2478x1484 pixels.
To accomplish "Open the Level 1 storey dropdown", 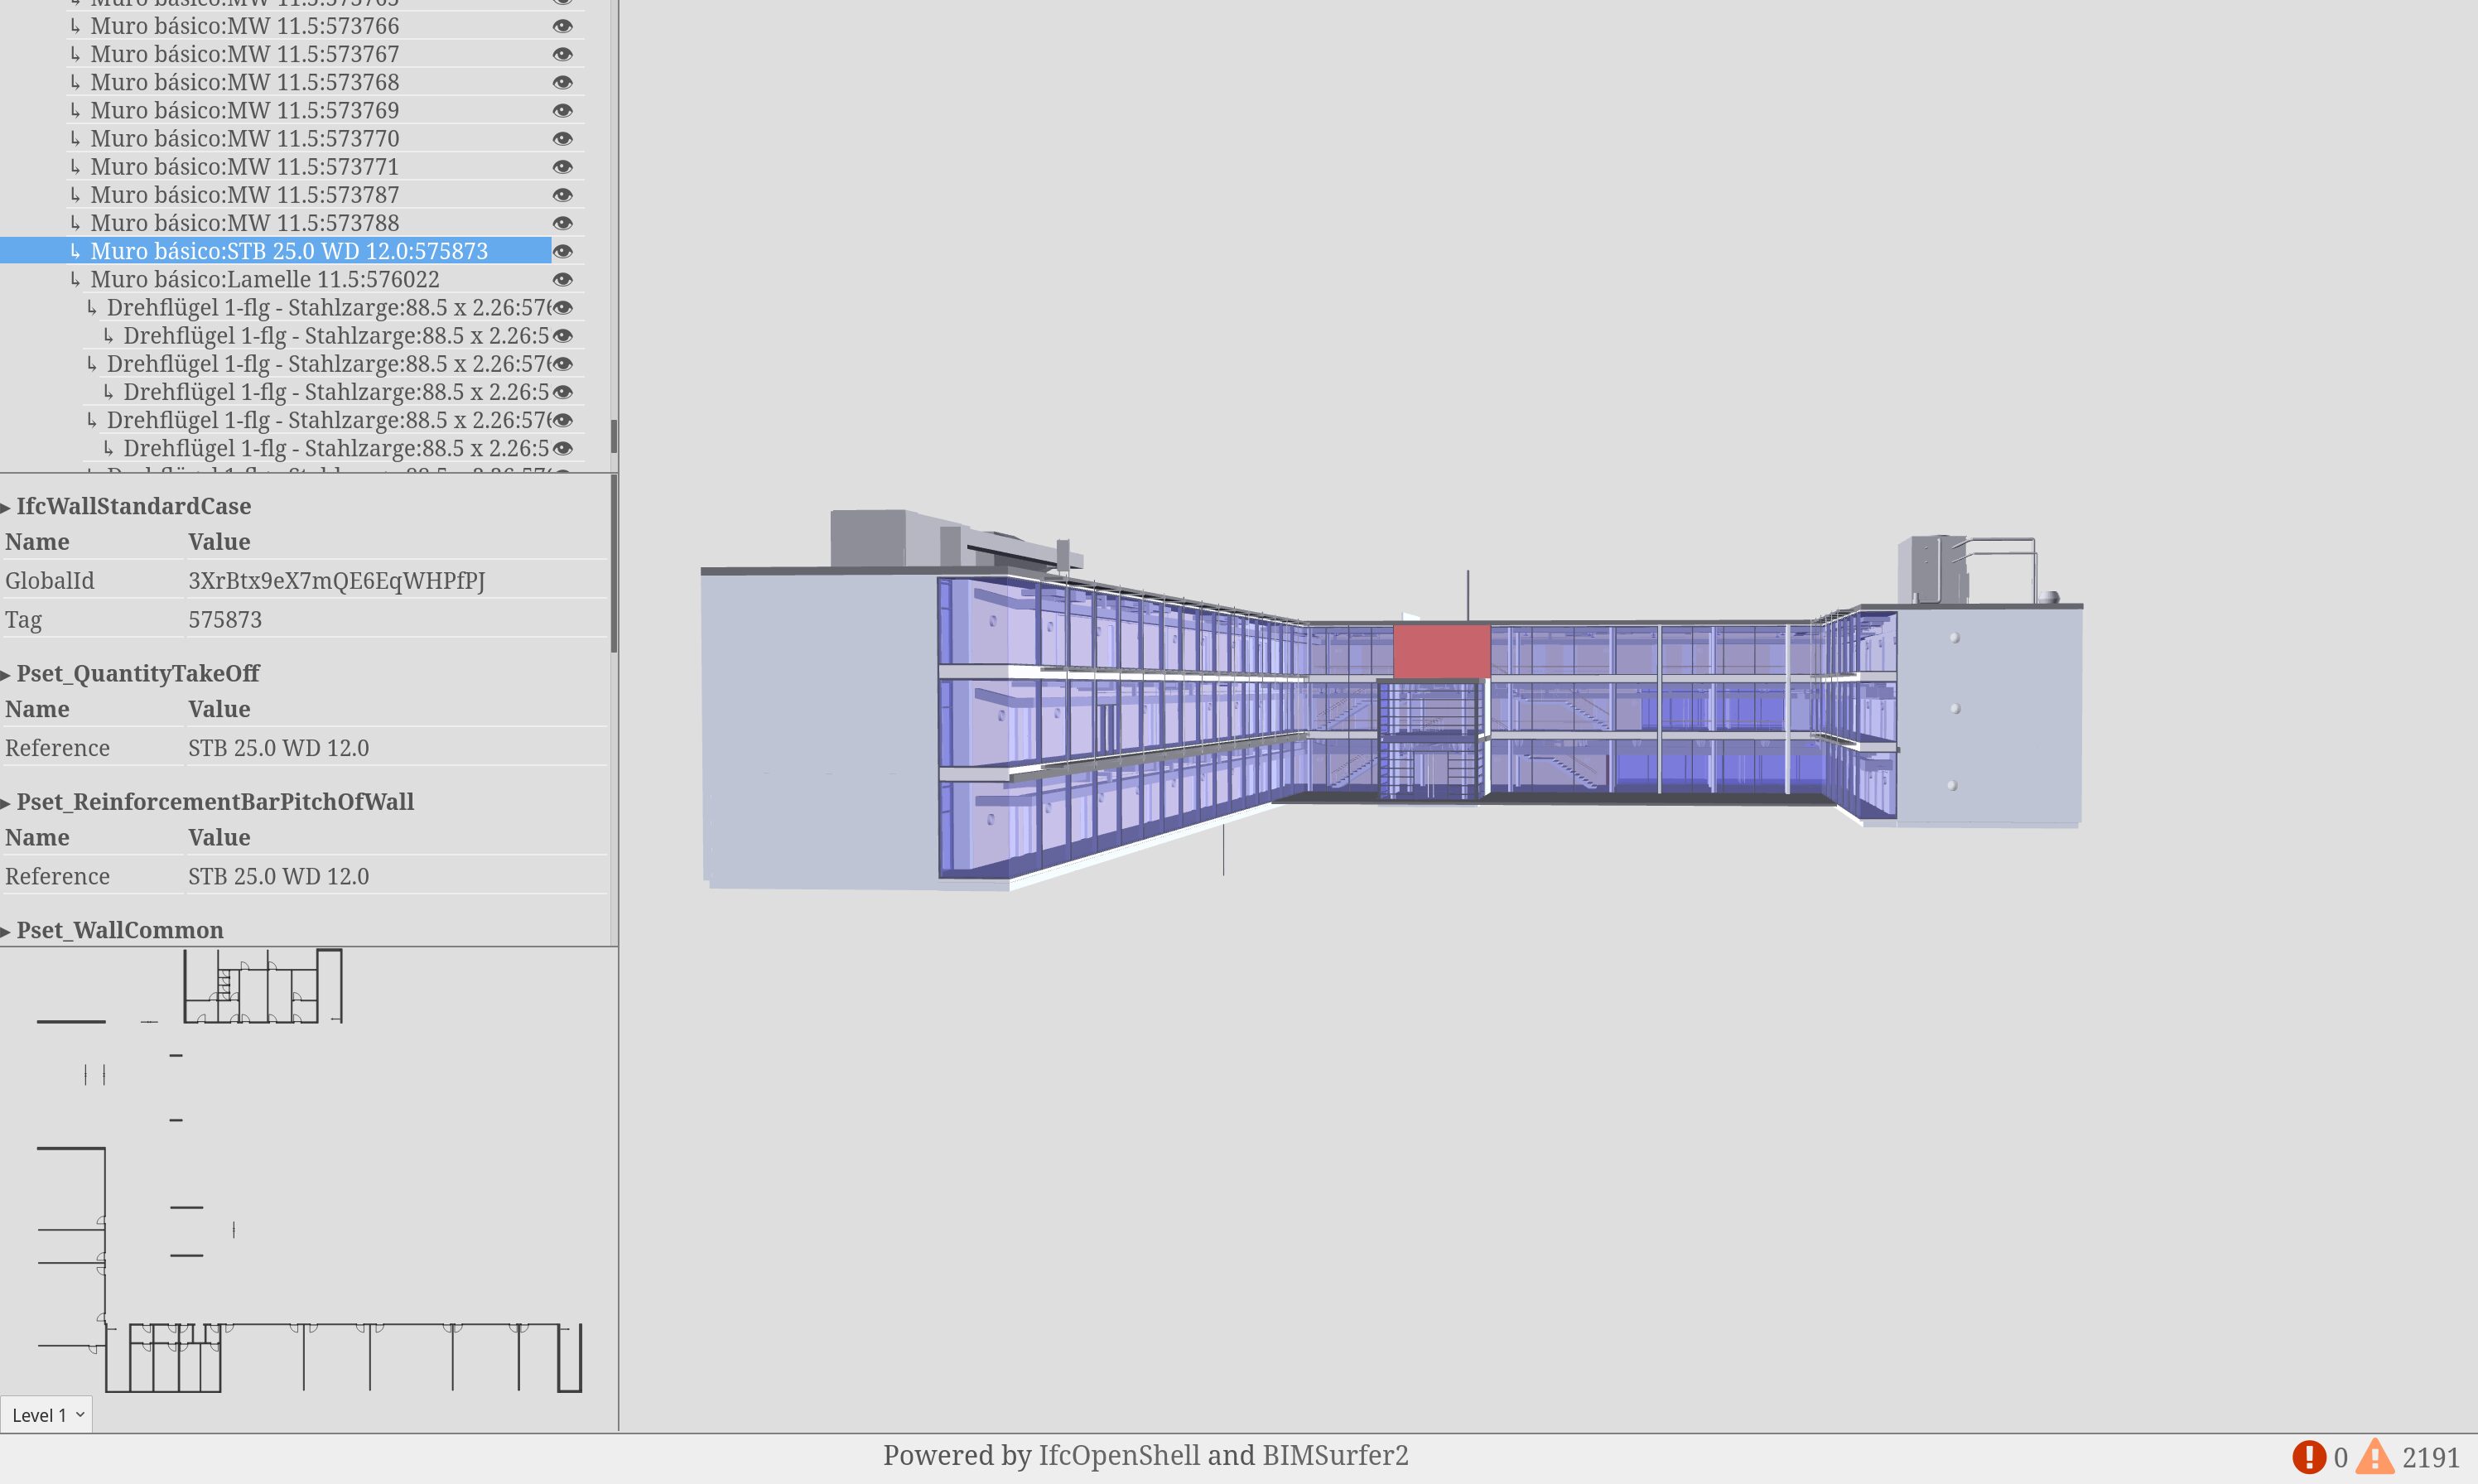I will click(x=47, y=1415).
